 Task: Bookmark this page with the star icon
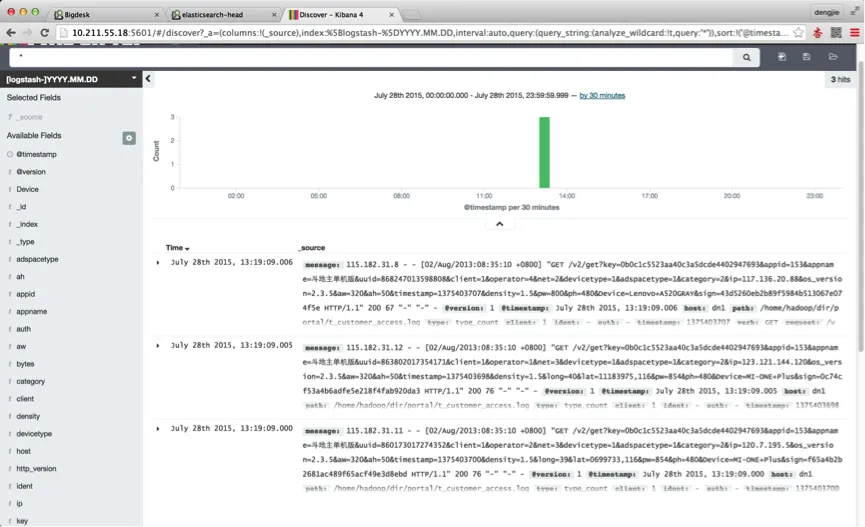(798, 33)
